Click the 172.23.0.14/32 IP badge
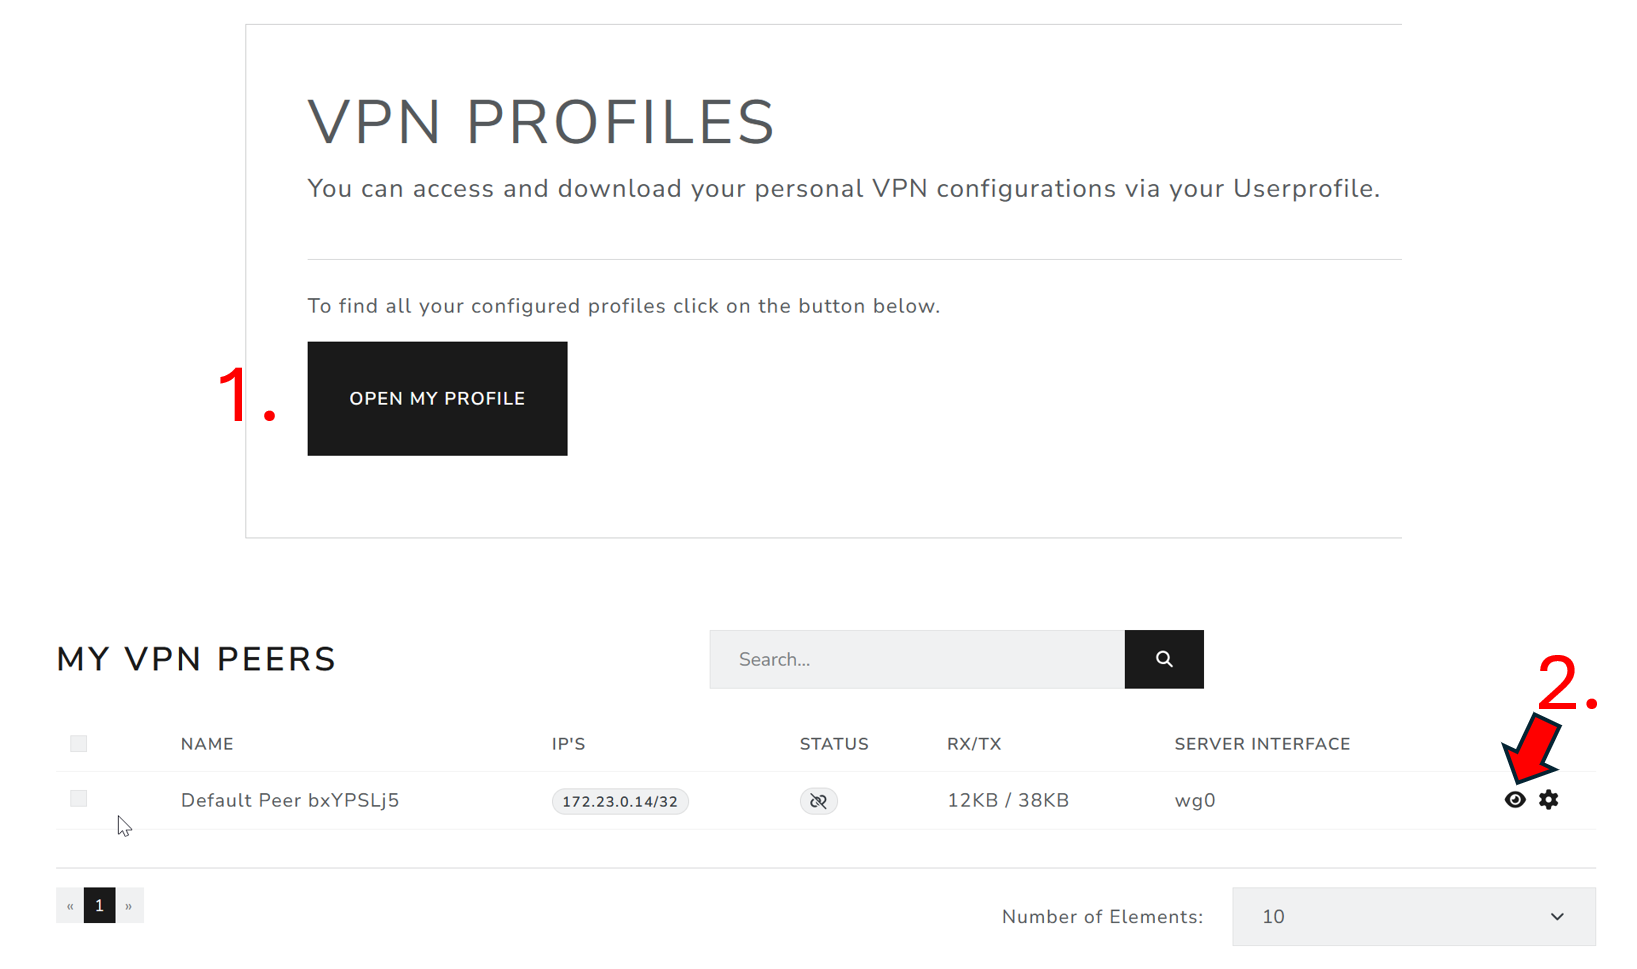Viewport: 1637px width, 969px height. coord(619,801)
